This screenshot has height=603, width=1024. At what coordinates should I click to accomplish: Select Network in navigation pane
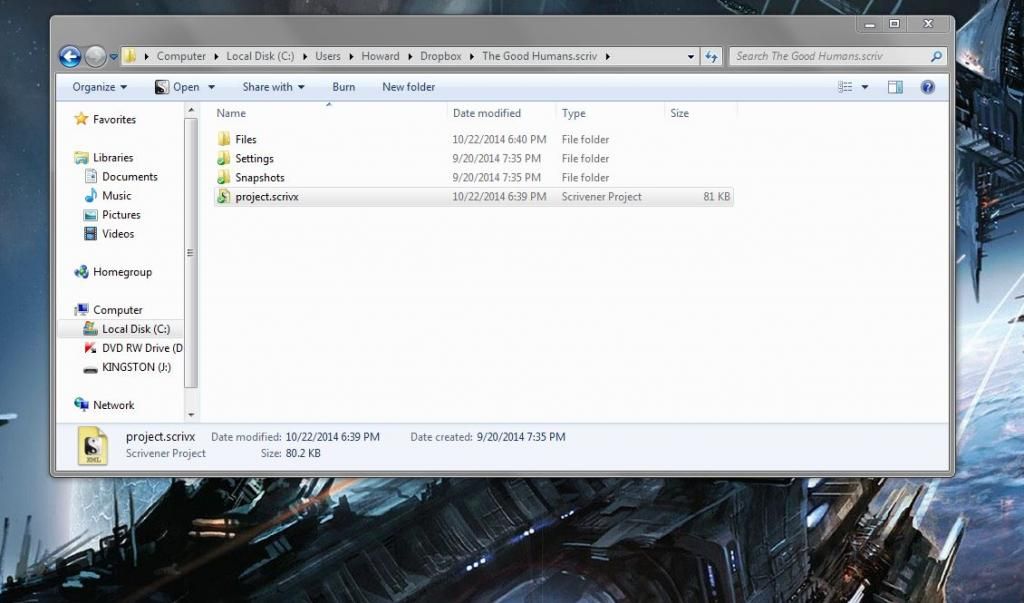point(114,405)
